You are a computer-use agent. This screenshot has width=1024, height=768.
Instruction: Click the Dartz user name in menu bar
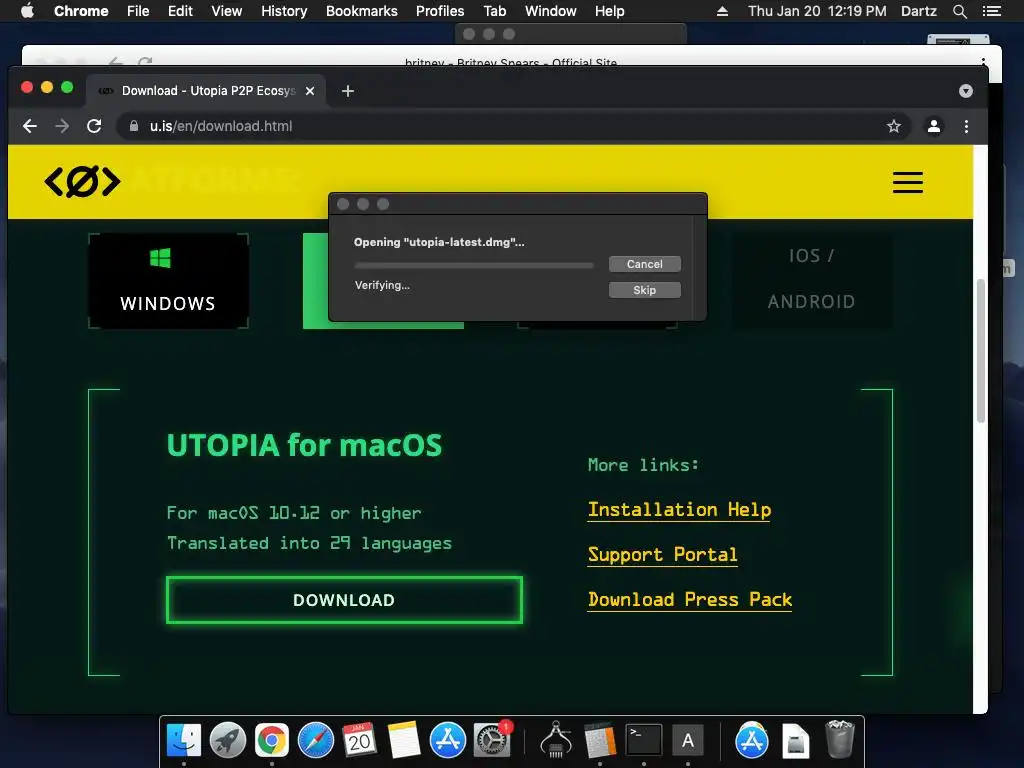tap(918, 11)
